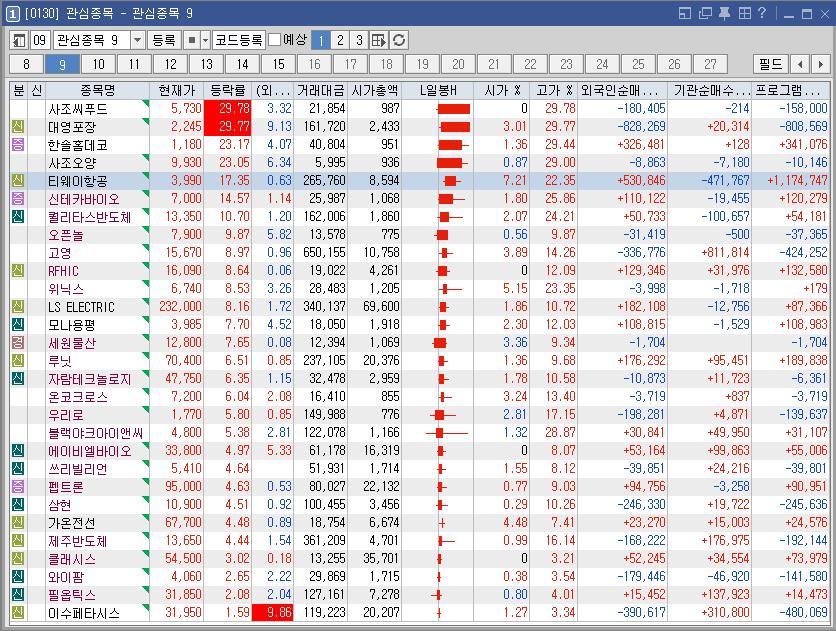Click the 신 badge next to 삼현
This screenshot has width=836, height=631.
coord(18,505)
